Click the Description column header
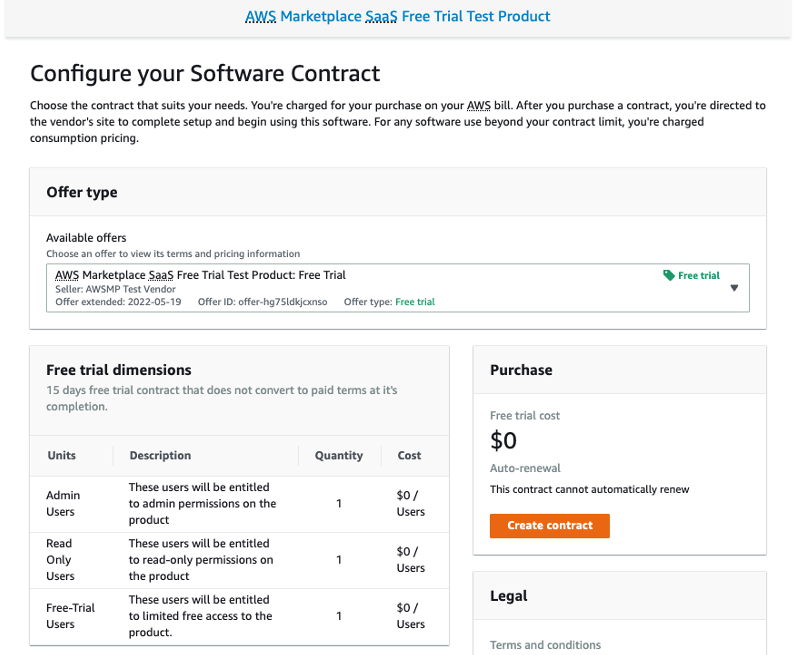Viewport: 793px width, 655px height. [160, 455]
